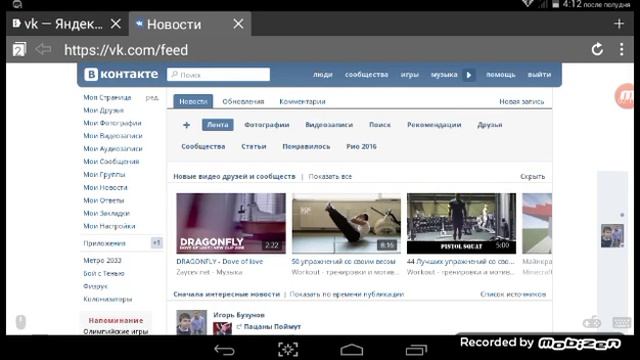
Task: Open 'Список источников' link
Action: click(x=513, y=294)
